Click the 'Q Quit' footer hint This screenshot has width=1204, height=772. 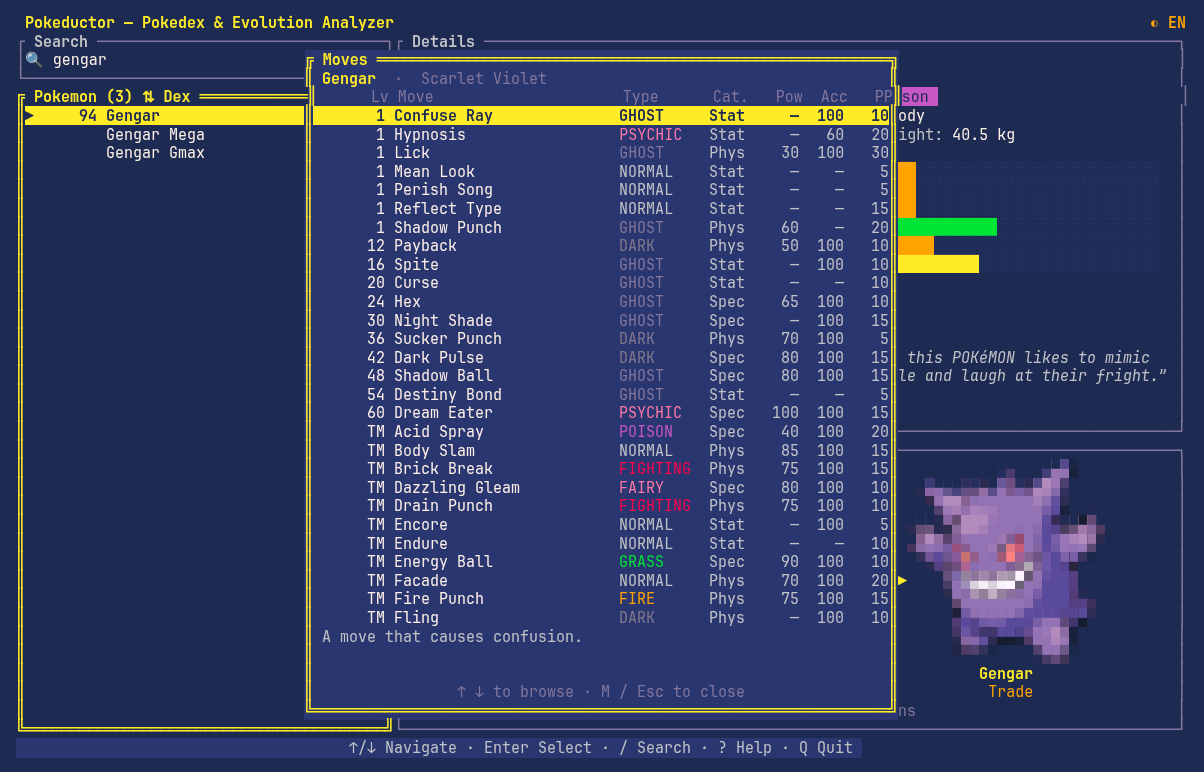(826, 747)
